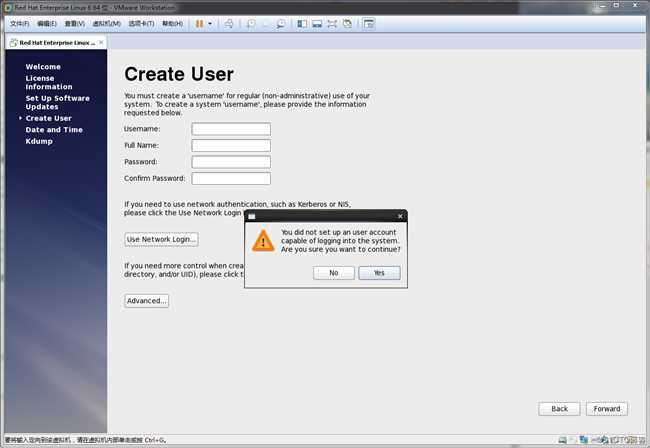Image resolution: width=650 pixels, height=448 pixels.
Task: Open the 选项卡(T) Tabs menu
Action: (x=141, y=24)
